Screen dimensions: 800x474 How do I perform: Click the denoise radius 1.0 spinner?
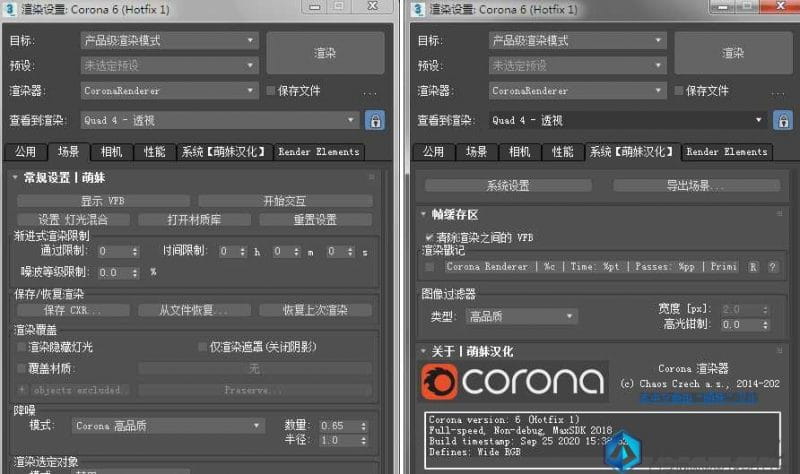(x=363, y=440)
